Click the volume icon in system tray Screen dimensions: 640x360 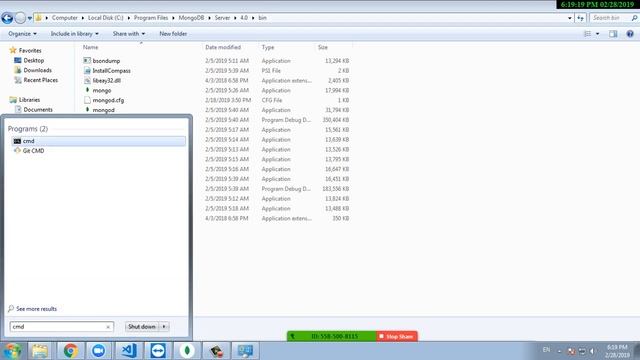[x=592, y=351]
